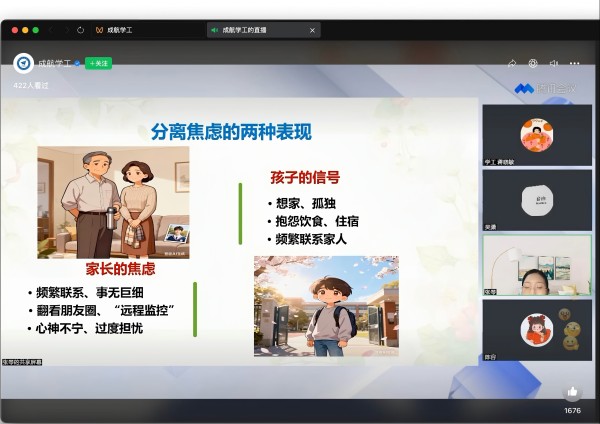The image size is (600, 424).
Task: Select 吴勇 participant tile
Action: [x=536, y=200]
